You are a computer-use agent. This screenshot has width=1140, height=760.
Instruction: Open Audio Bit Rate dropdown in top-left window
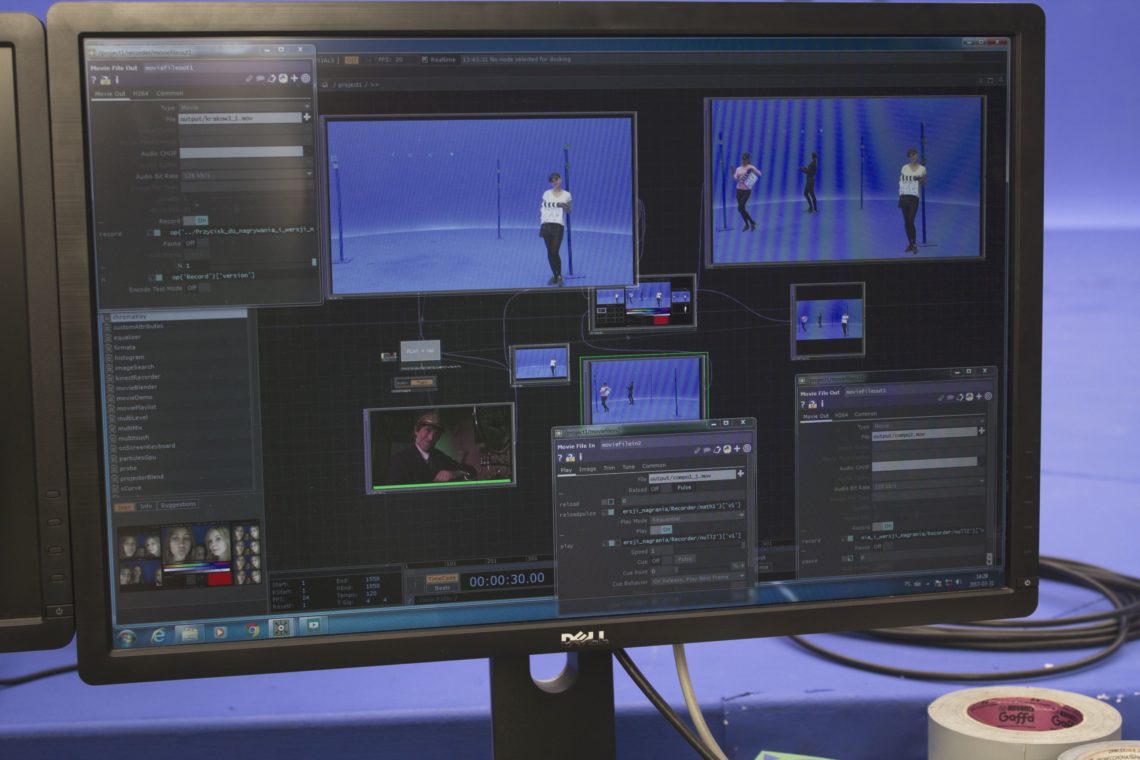coord(247,175)
